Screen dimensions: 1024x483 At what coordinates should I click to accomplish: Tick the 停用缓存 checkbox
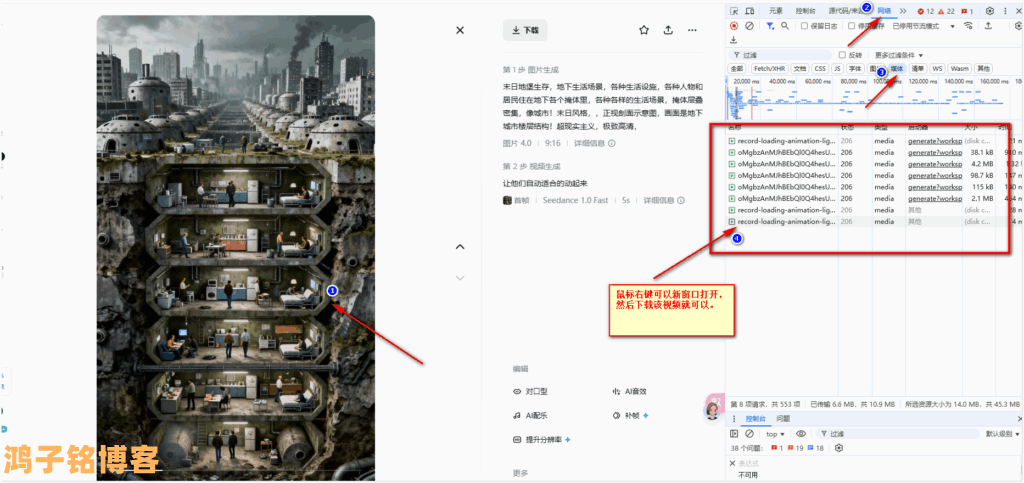coord(852,26)
